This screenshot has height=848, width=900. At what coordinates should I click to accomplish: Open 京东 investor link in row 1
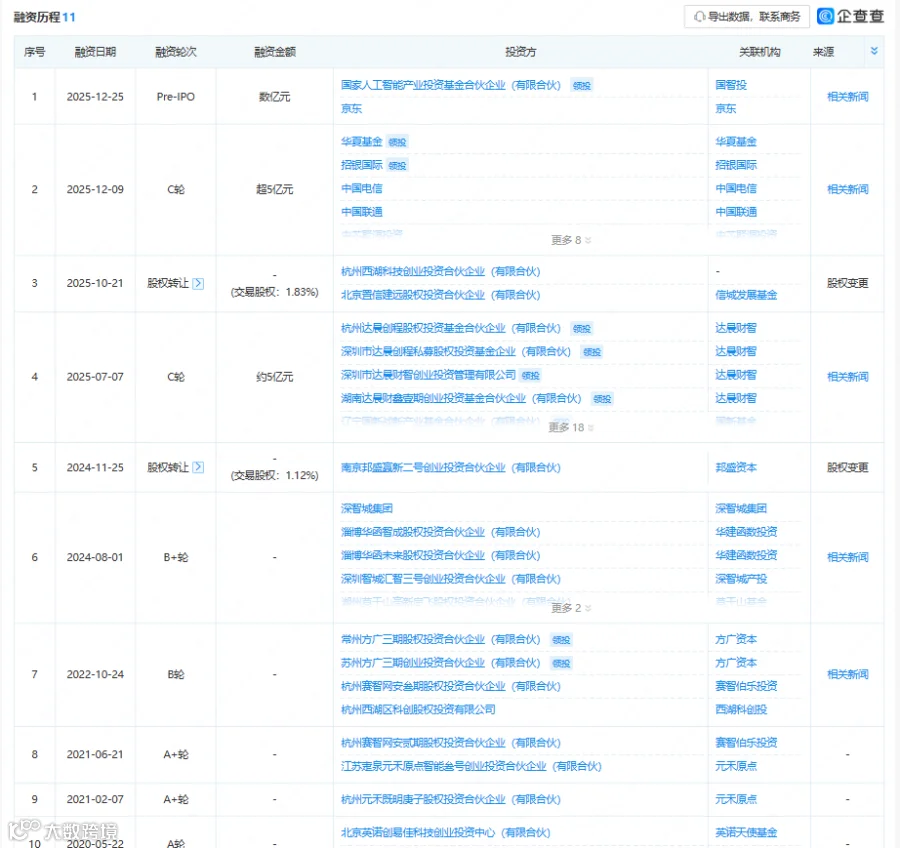[x=351, y=109]
